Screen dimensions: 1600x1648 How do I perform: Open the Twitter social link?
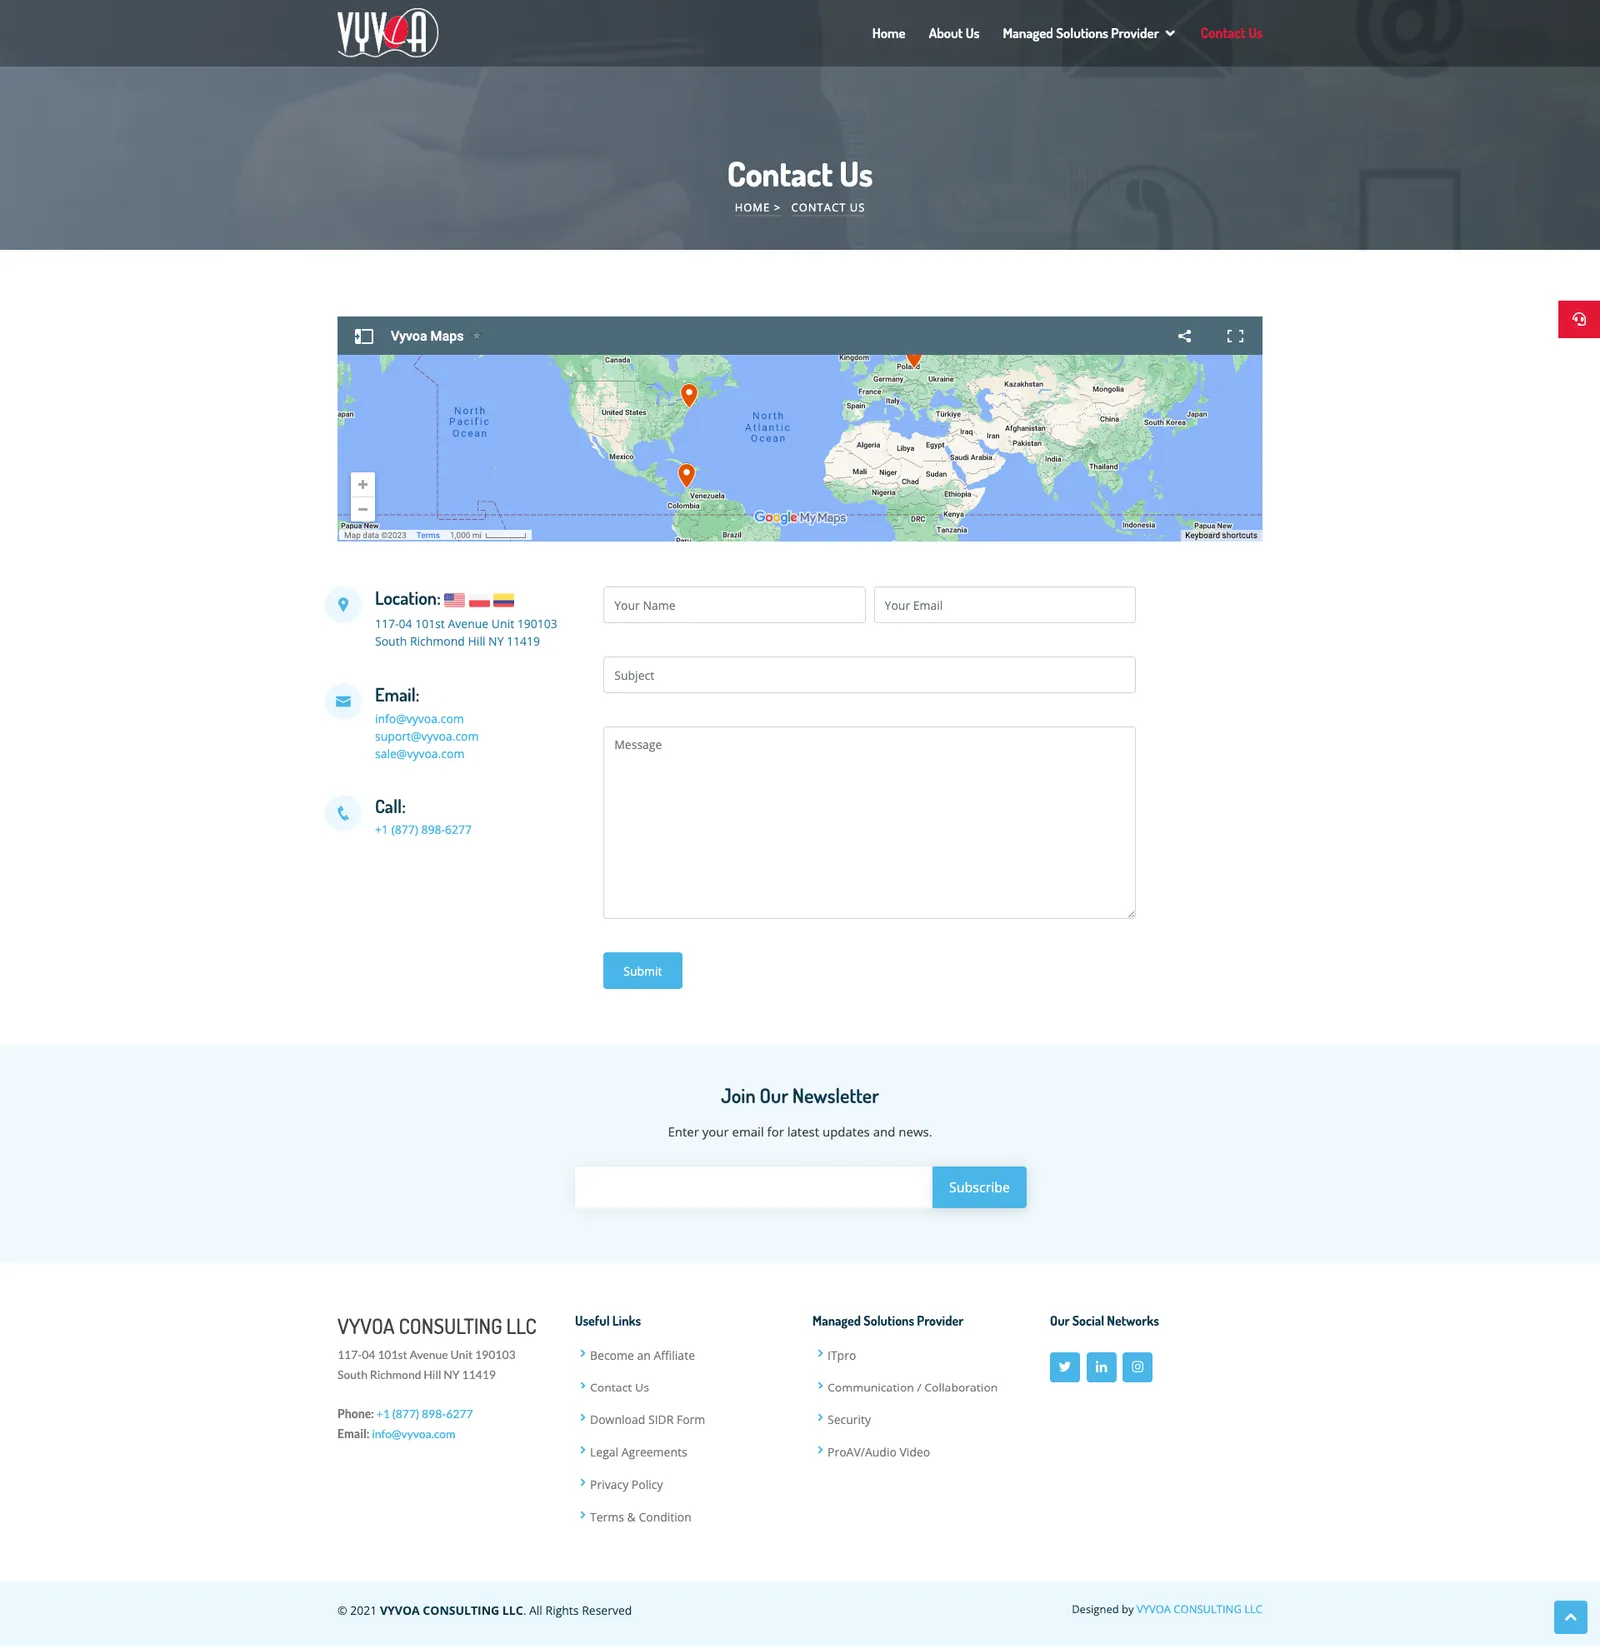coord(1065,1367)
